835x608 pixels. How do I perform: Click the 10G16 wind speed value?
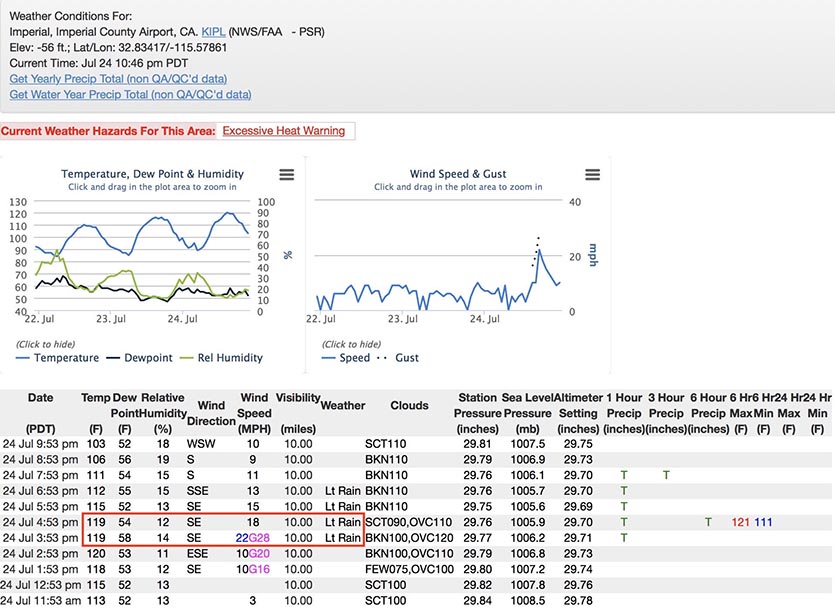252,569
